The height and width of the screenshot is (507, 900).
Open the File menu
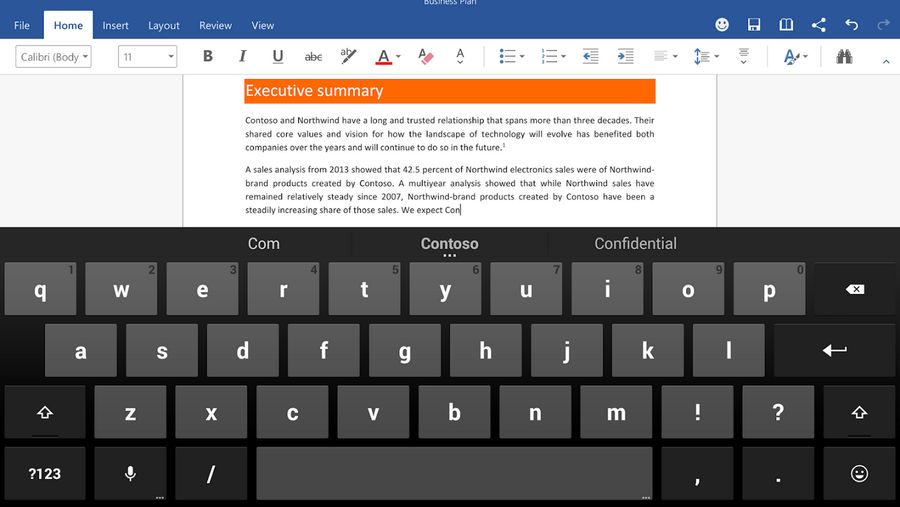coord(22,25)
